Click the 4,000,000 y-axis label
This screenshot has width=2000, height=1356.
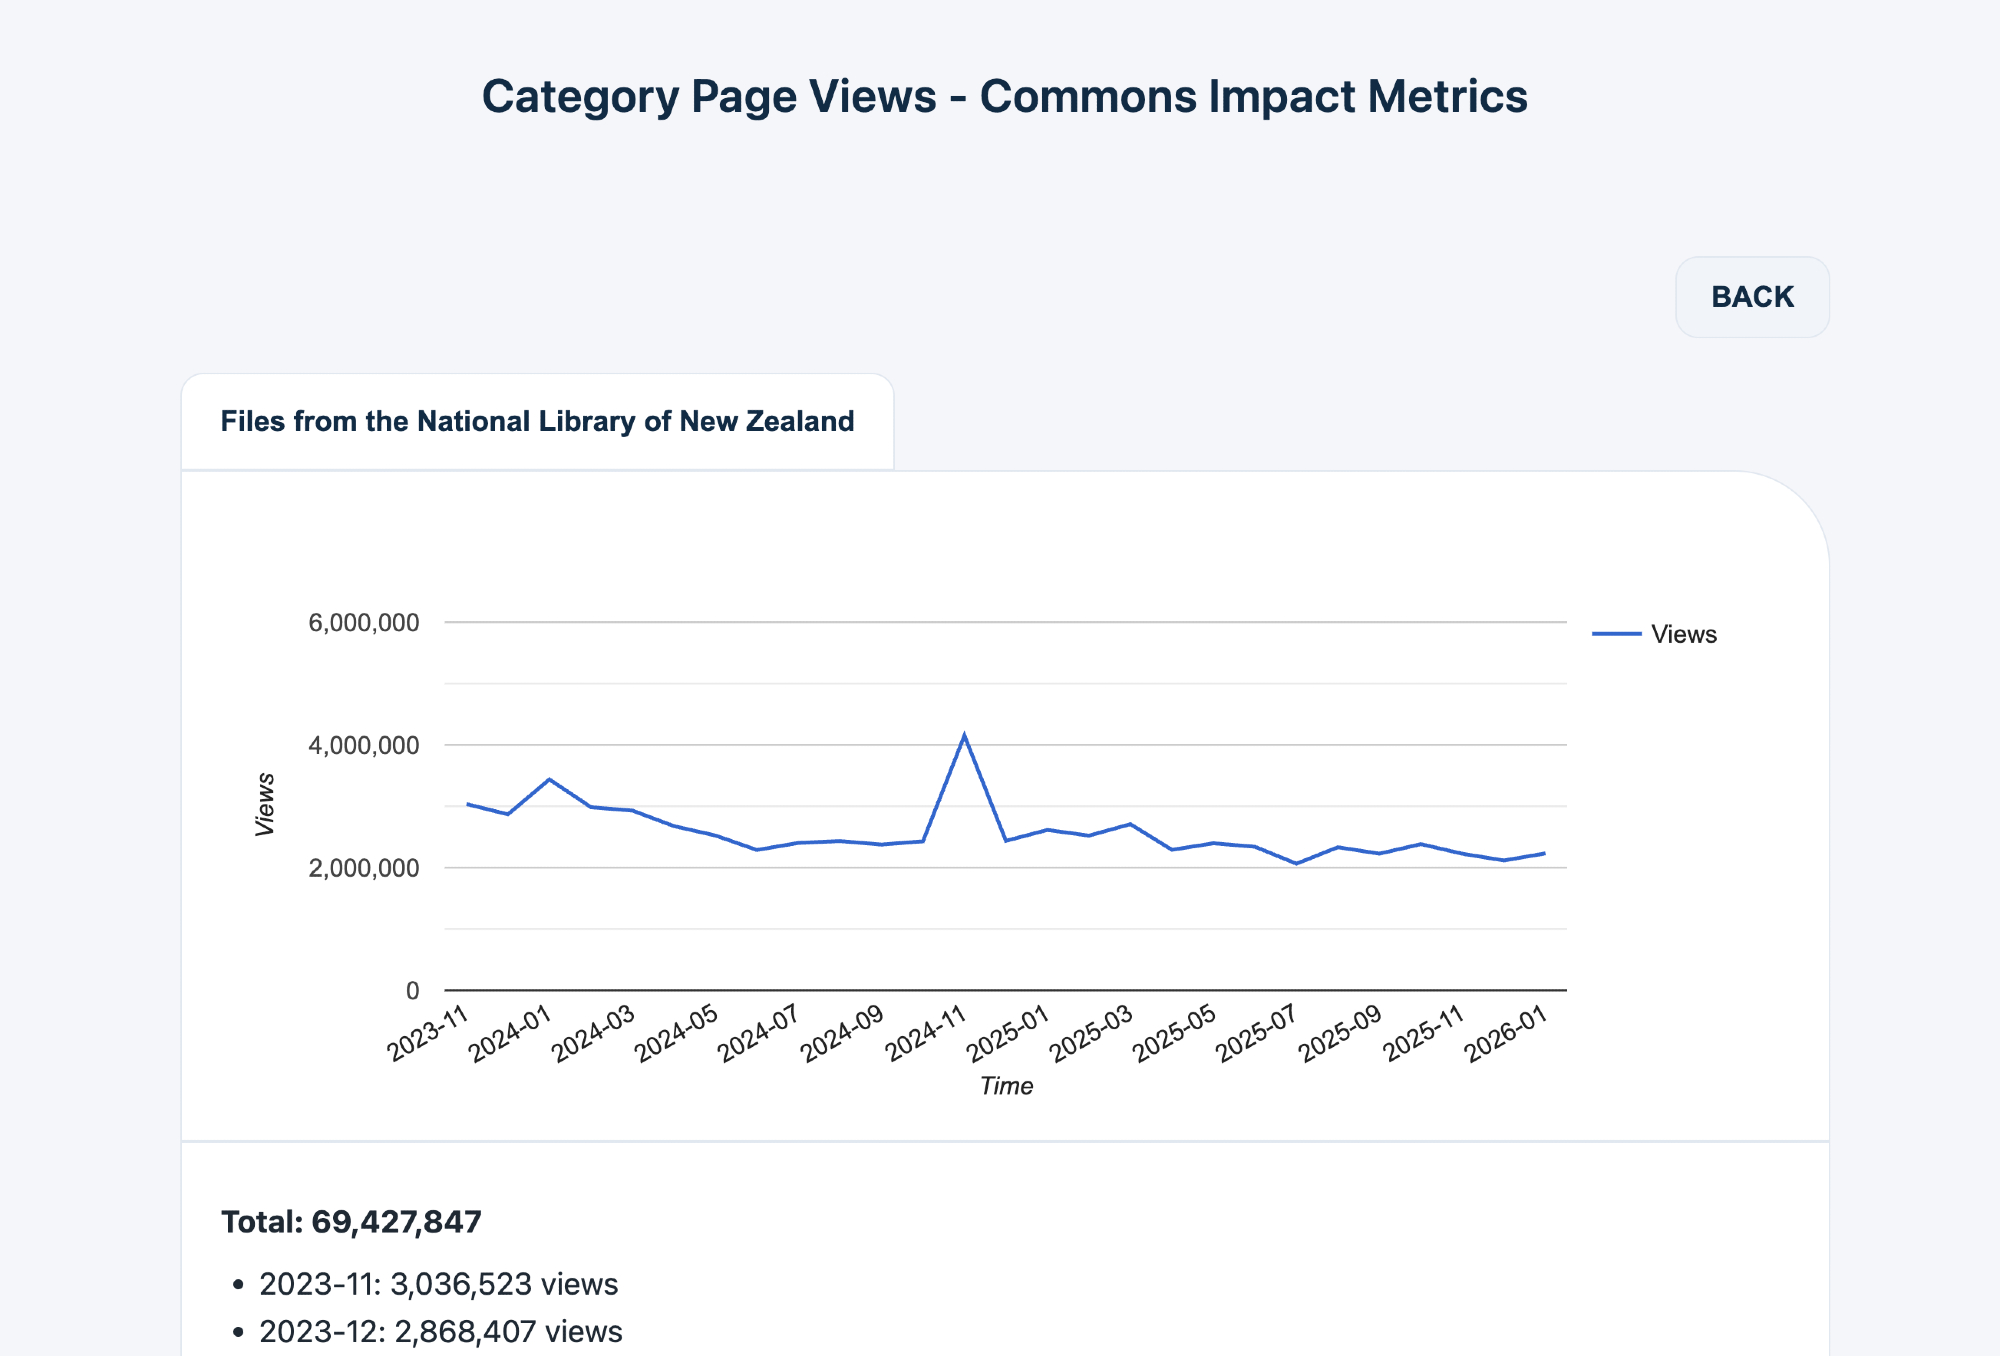[364, 745]
